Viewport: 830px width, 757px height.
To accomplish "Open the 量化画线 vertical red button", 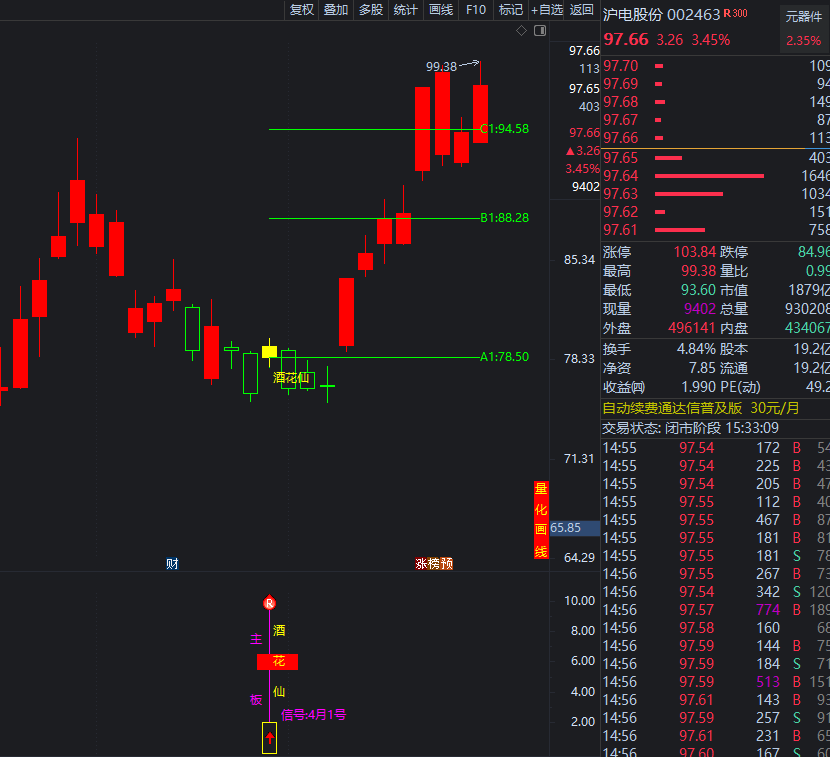I will pos(541,520).
